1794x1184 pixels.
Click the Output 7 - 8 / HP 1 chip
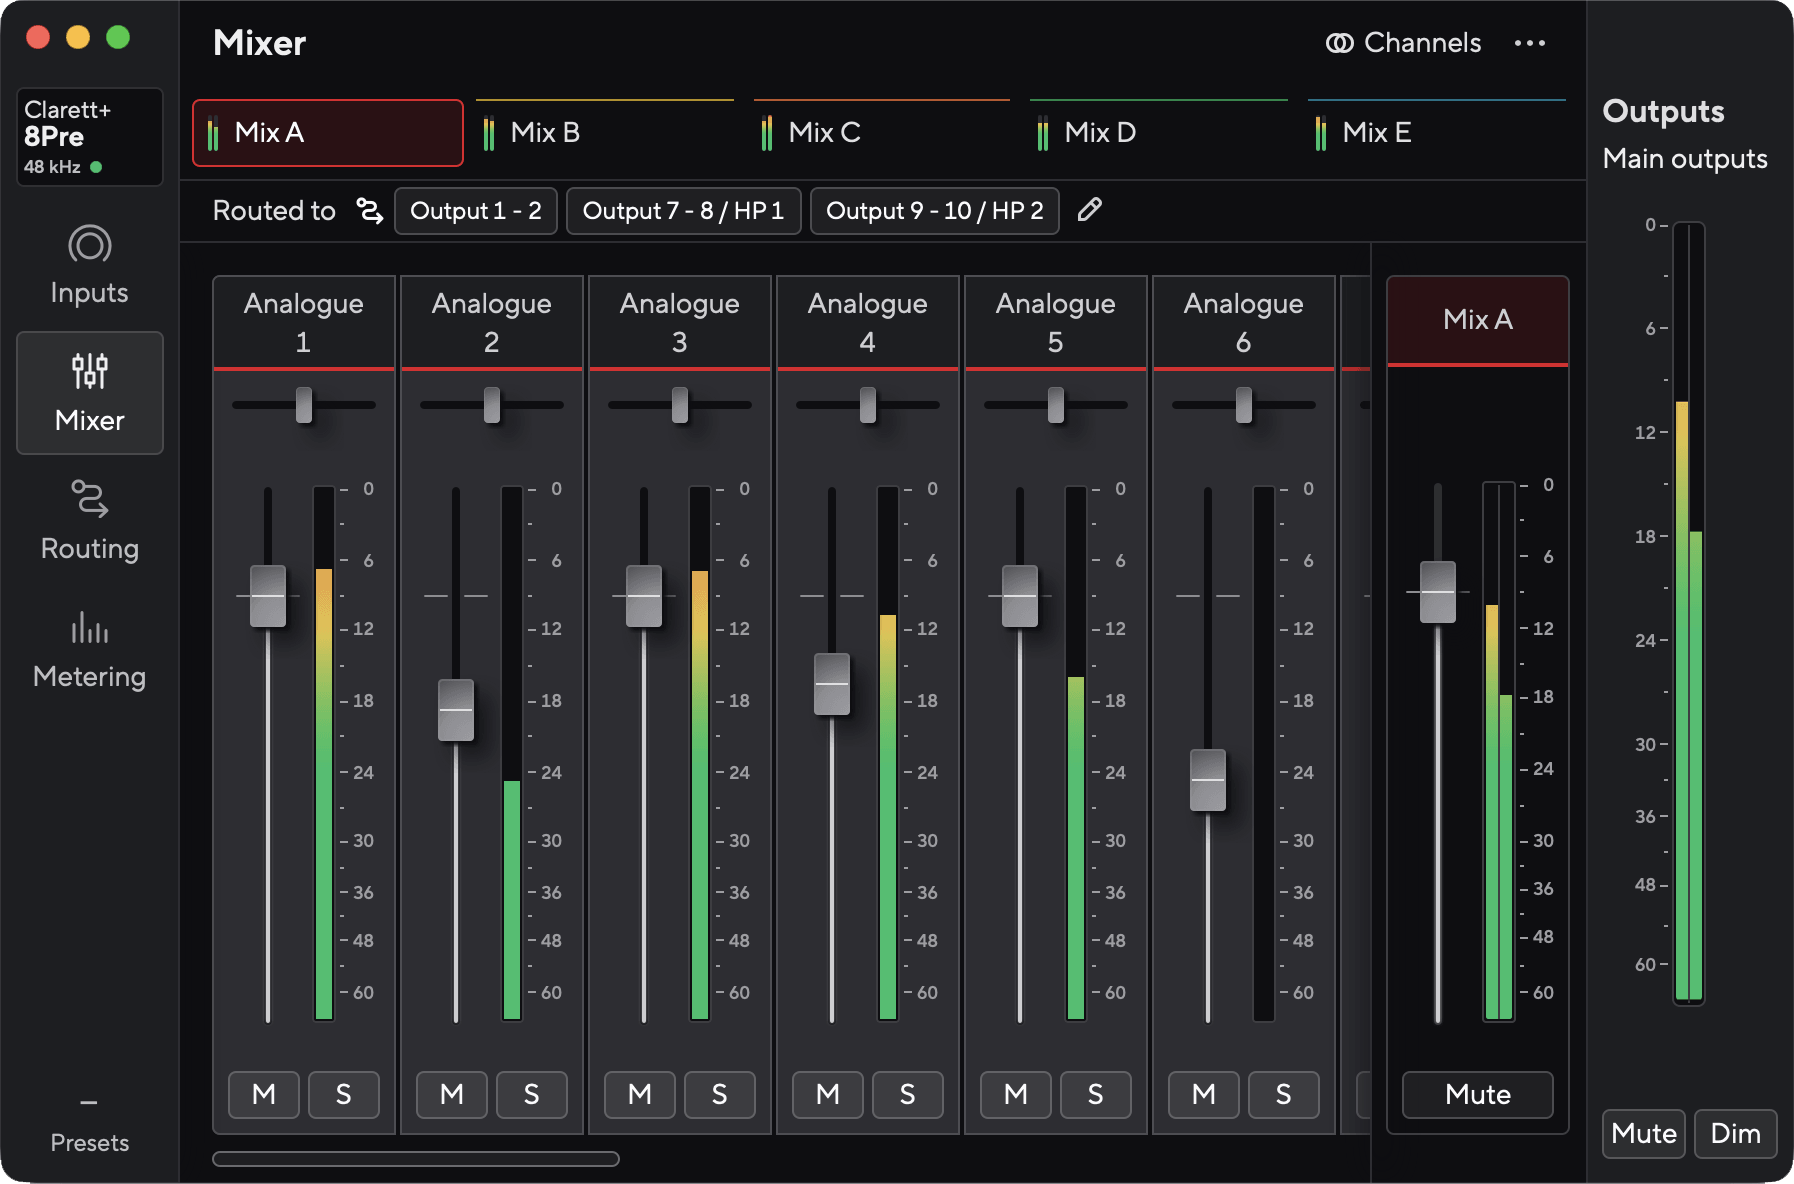click(x=684, y=211)
